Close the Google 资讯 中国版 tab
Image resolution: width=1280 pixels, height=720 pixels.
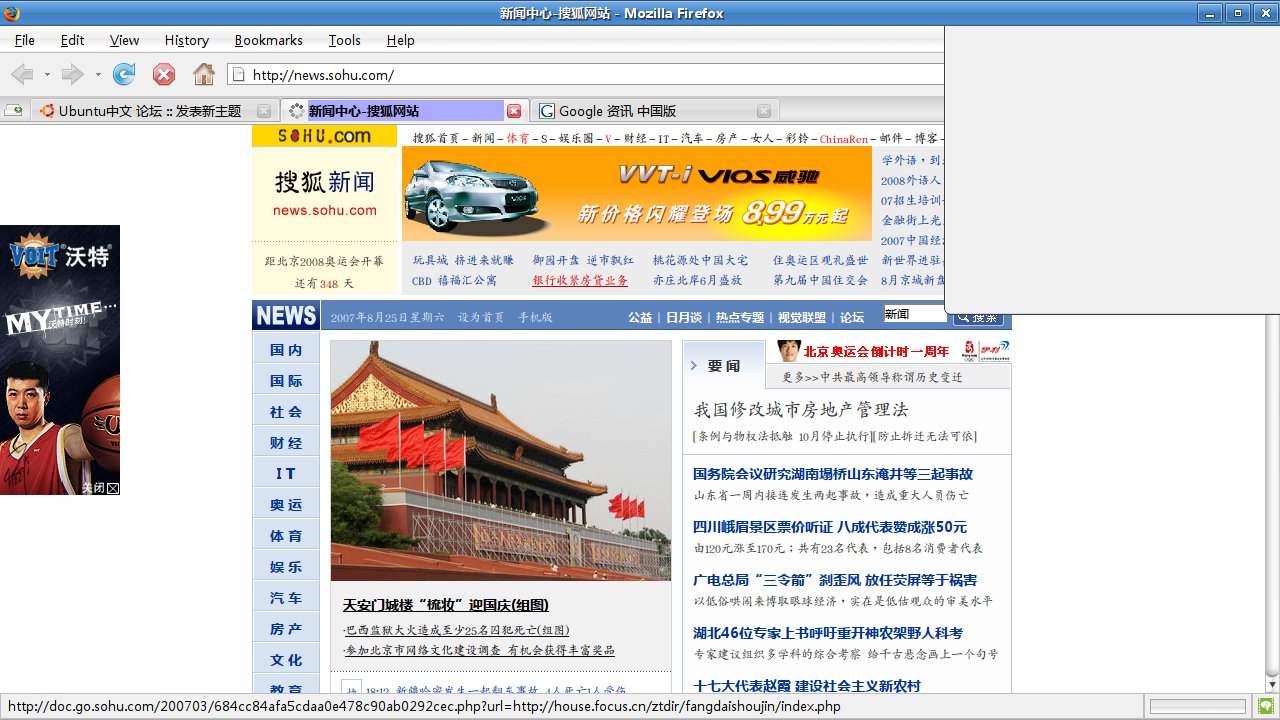pyautogui.click(x=764, y=111)
